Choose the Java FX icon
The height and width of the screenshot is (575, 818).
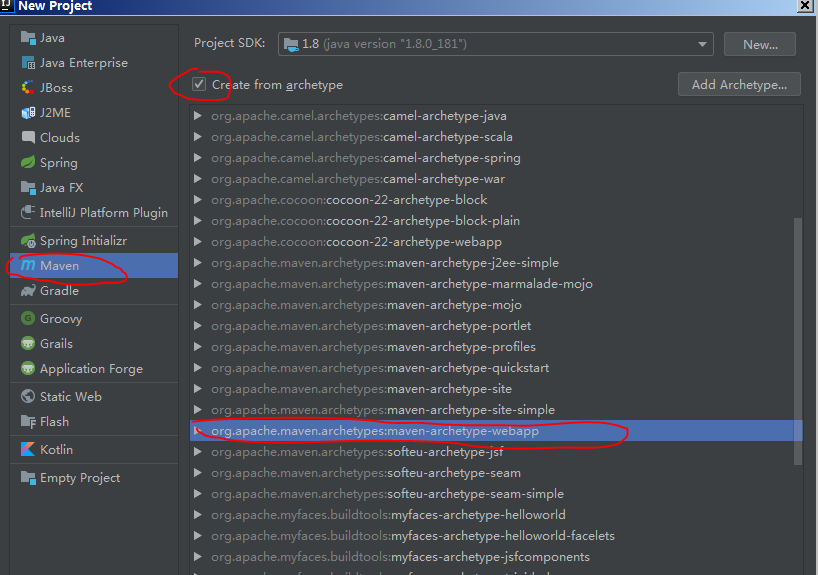(28, 187)
